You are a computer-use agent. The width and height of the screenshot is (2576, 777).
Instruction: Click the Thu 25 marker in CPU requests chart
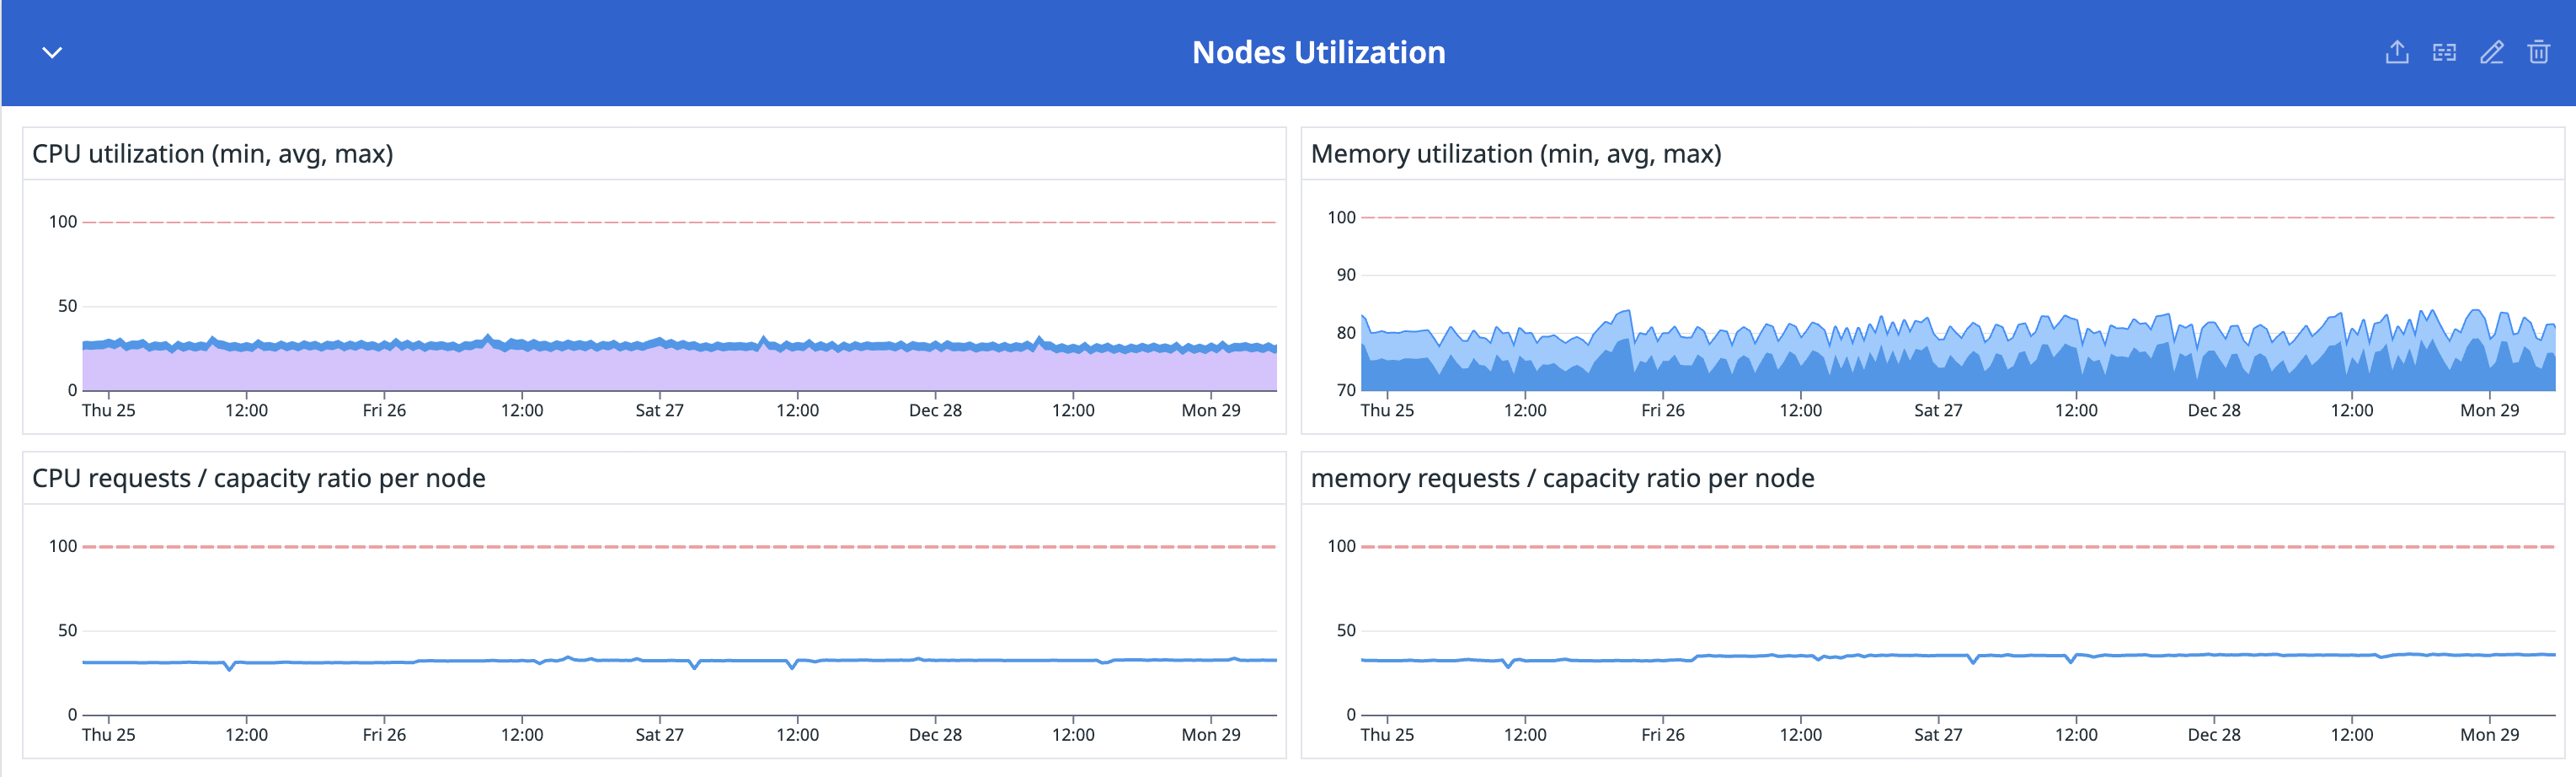point(108,734)
